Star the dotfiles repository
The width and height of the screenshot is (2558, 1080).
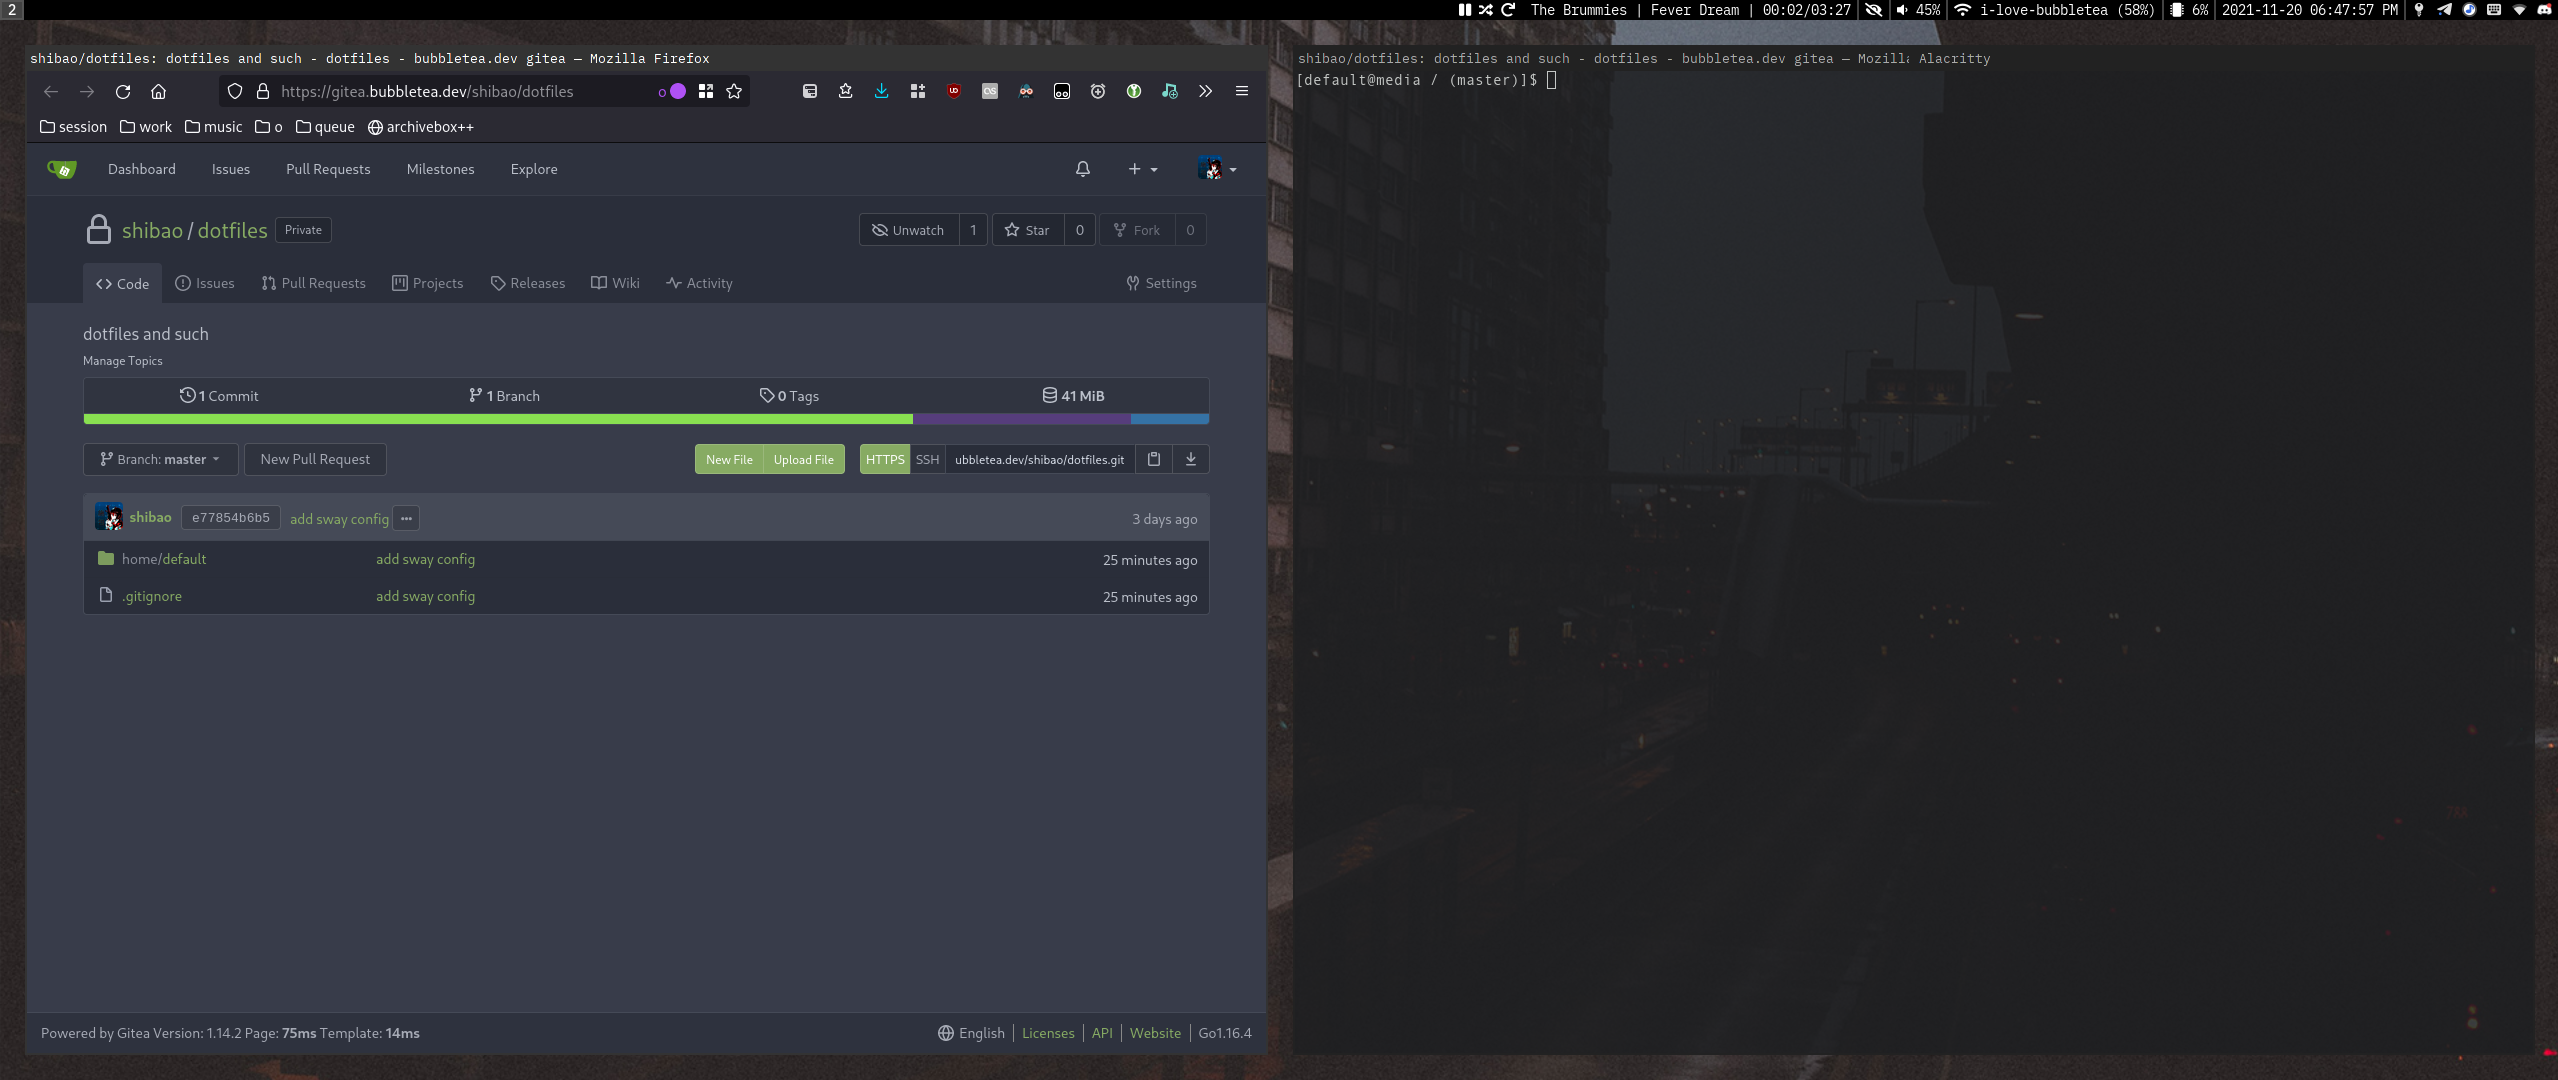(1027, 230)
